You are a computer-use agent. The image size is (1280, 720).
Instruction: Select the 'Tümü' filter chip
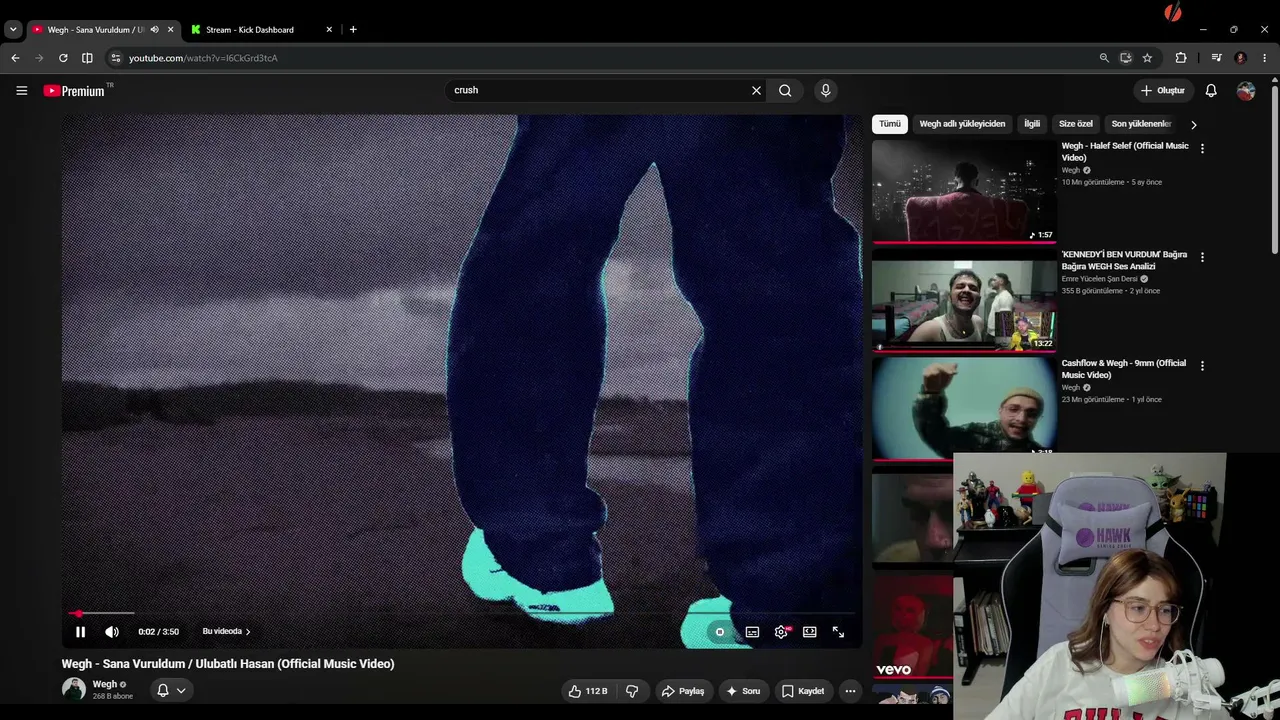tap(890, 124)
